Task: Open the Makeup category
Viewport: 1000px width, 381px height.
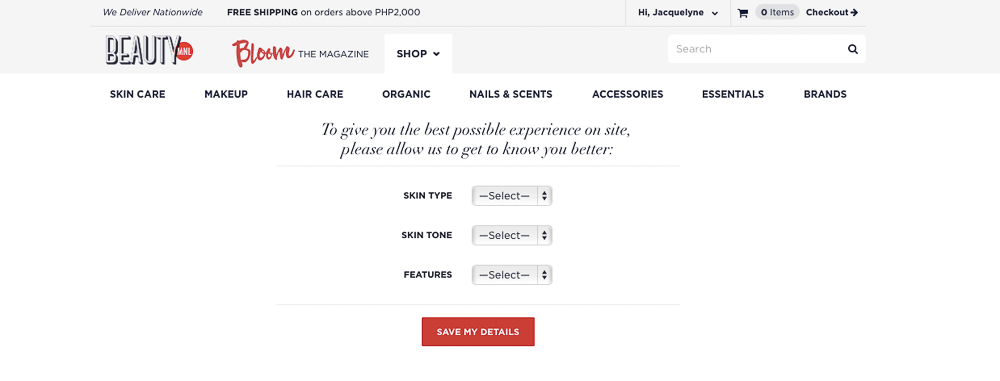Action: (226, 94)
